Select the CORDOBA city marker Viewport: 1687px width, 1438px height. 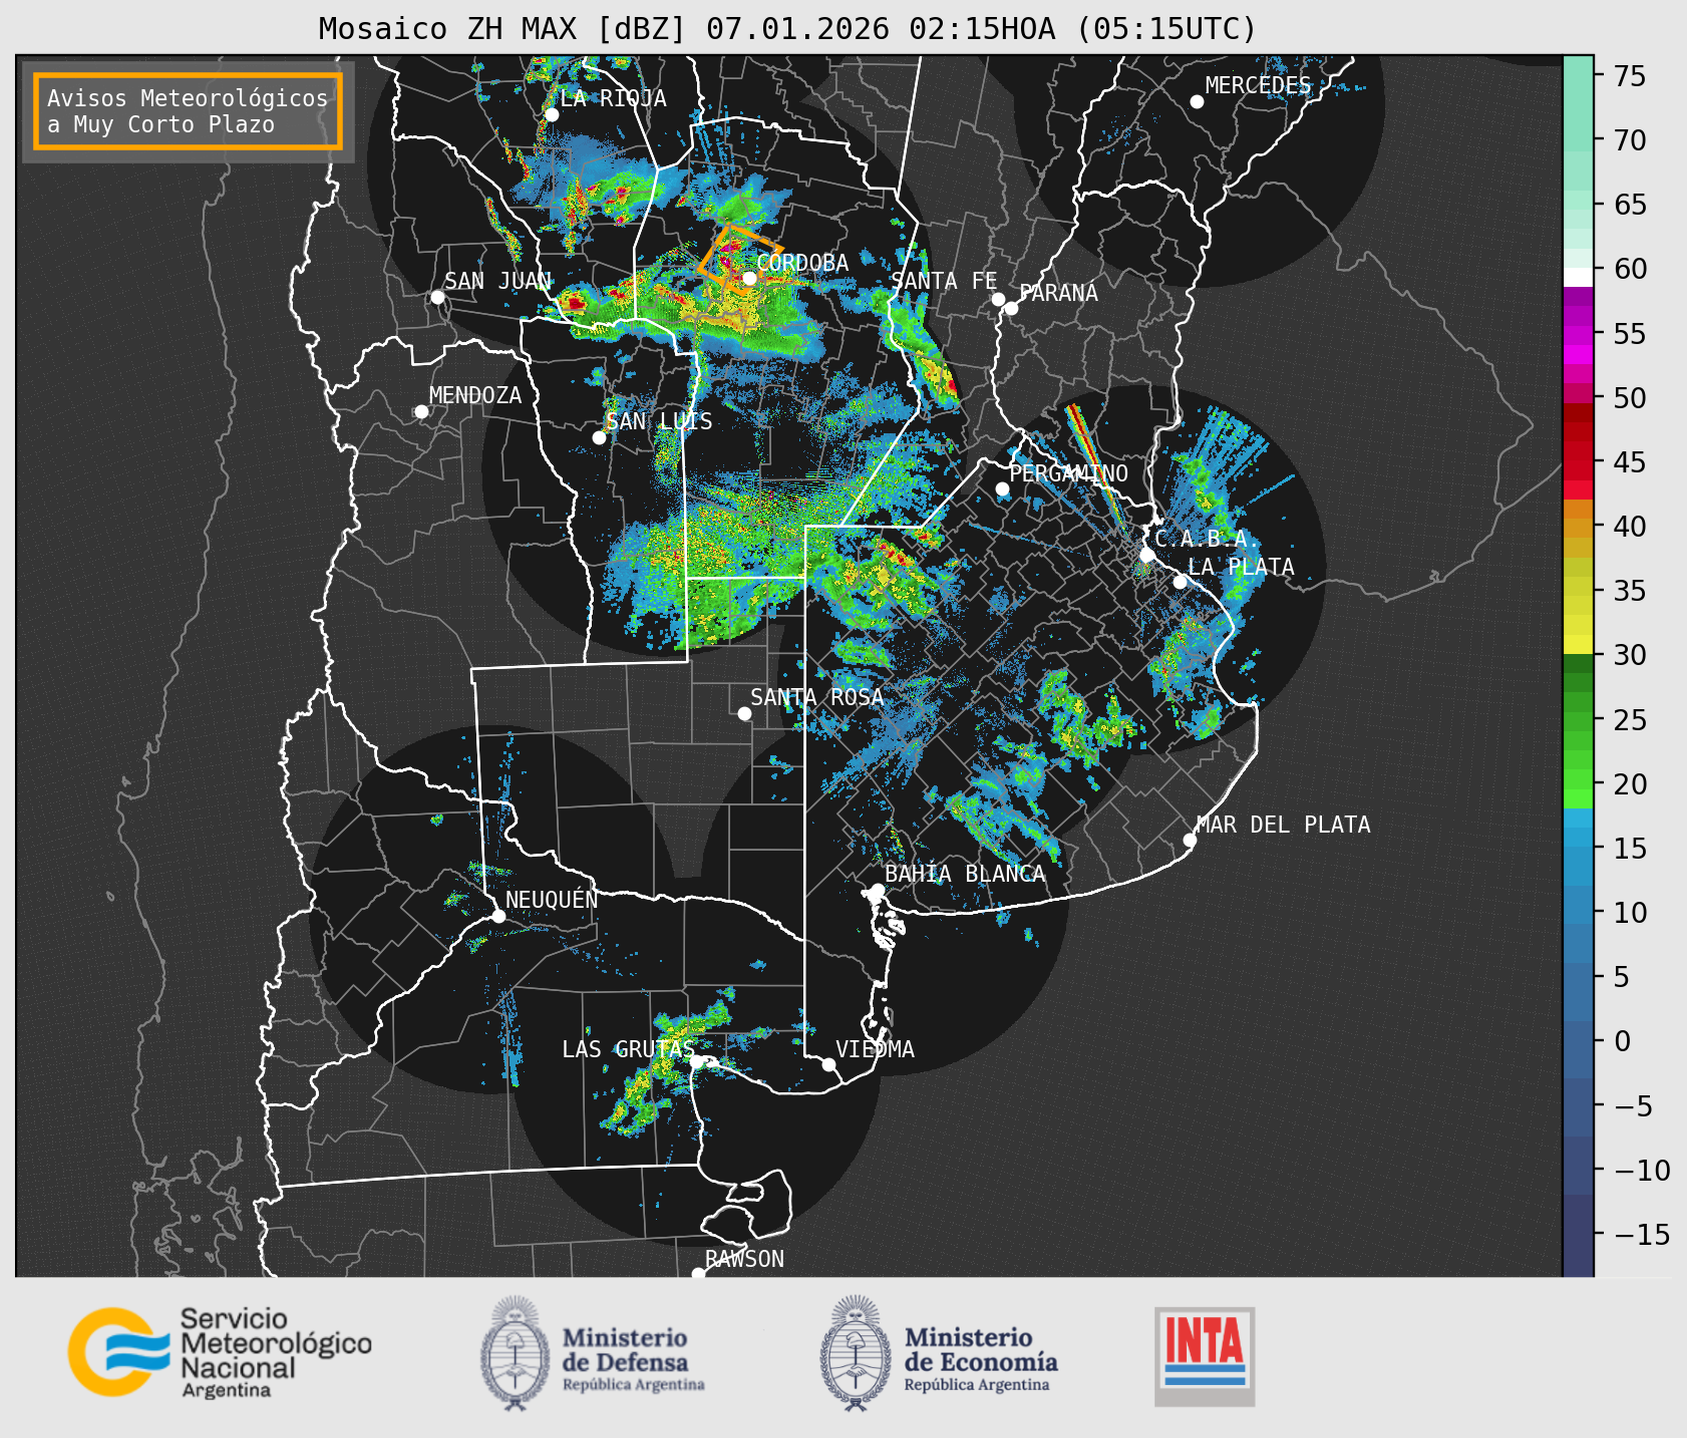pos(749,278)
